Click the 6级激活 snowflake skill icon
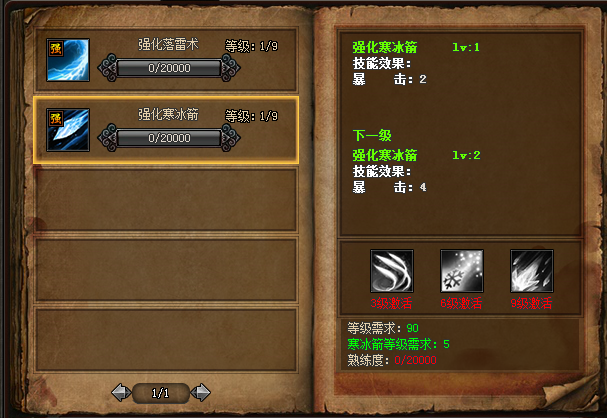 [x=462, y=271]
